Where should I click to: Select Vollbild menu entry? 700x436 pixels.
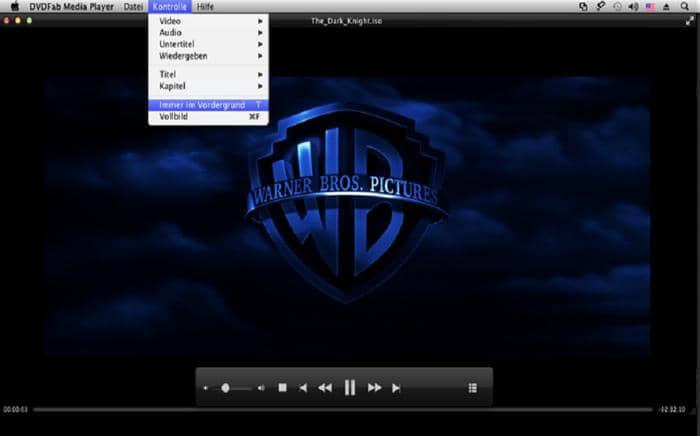tap(208, 116)
